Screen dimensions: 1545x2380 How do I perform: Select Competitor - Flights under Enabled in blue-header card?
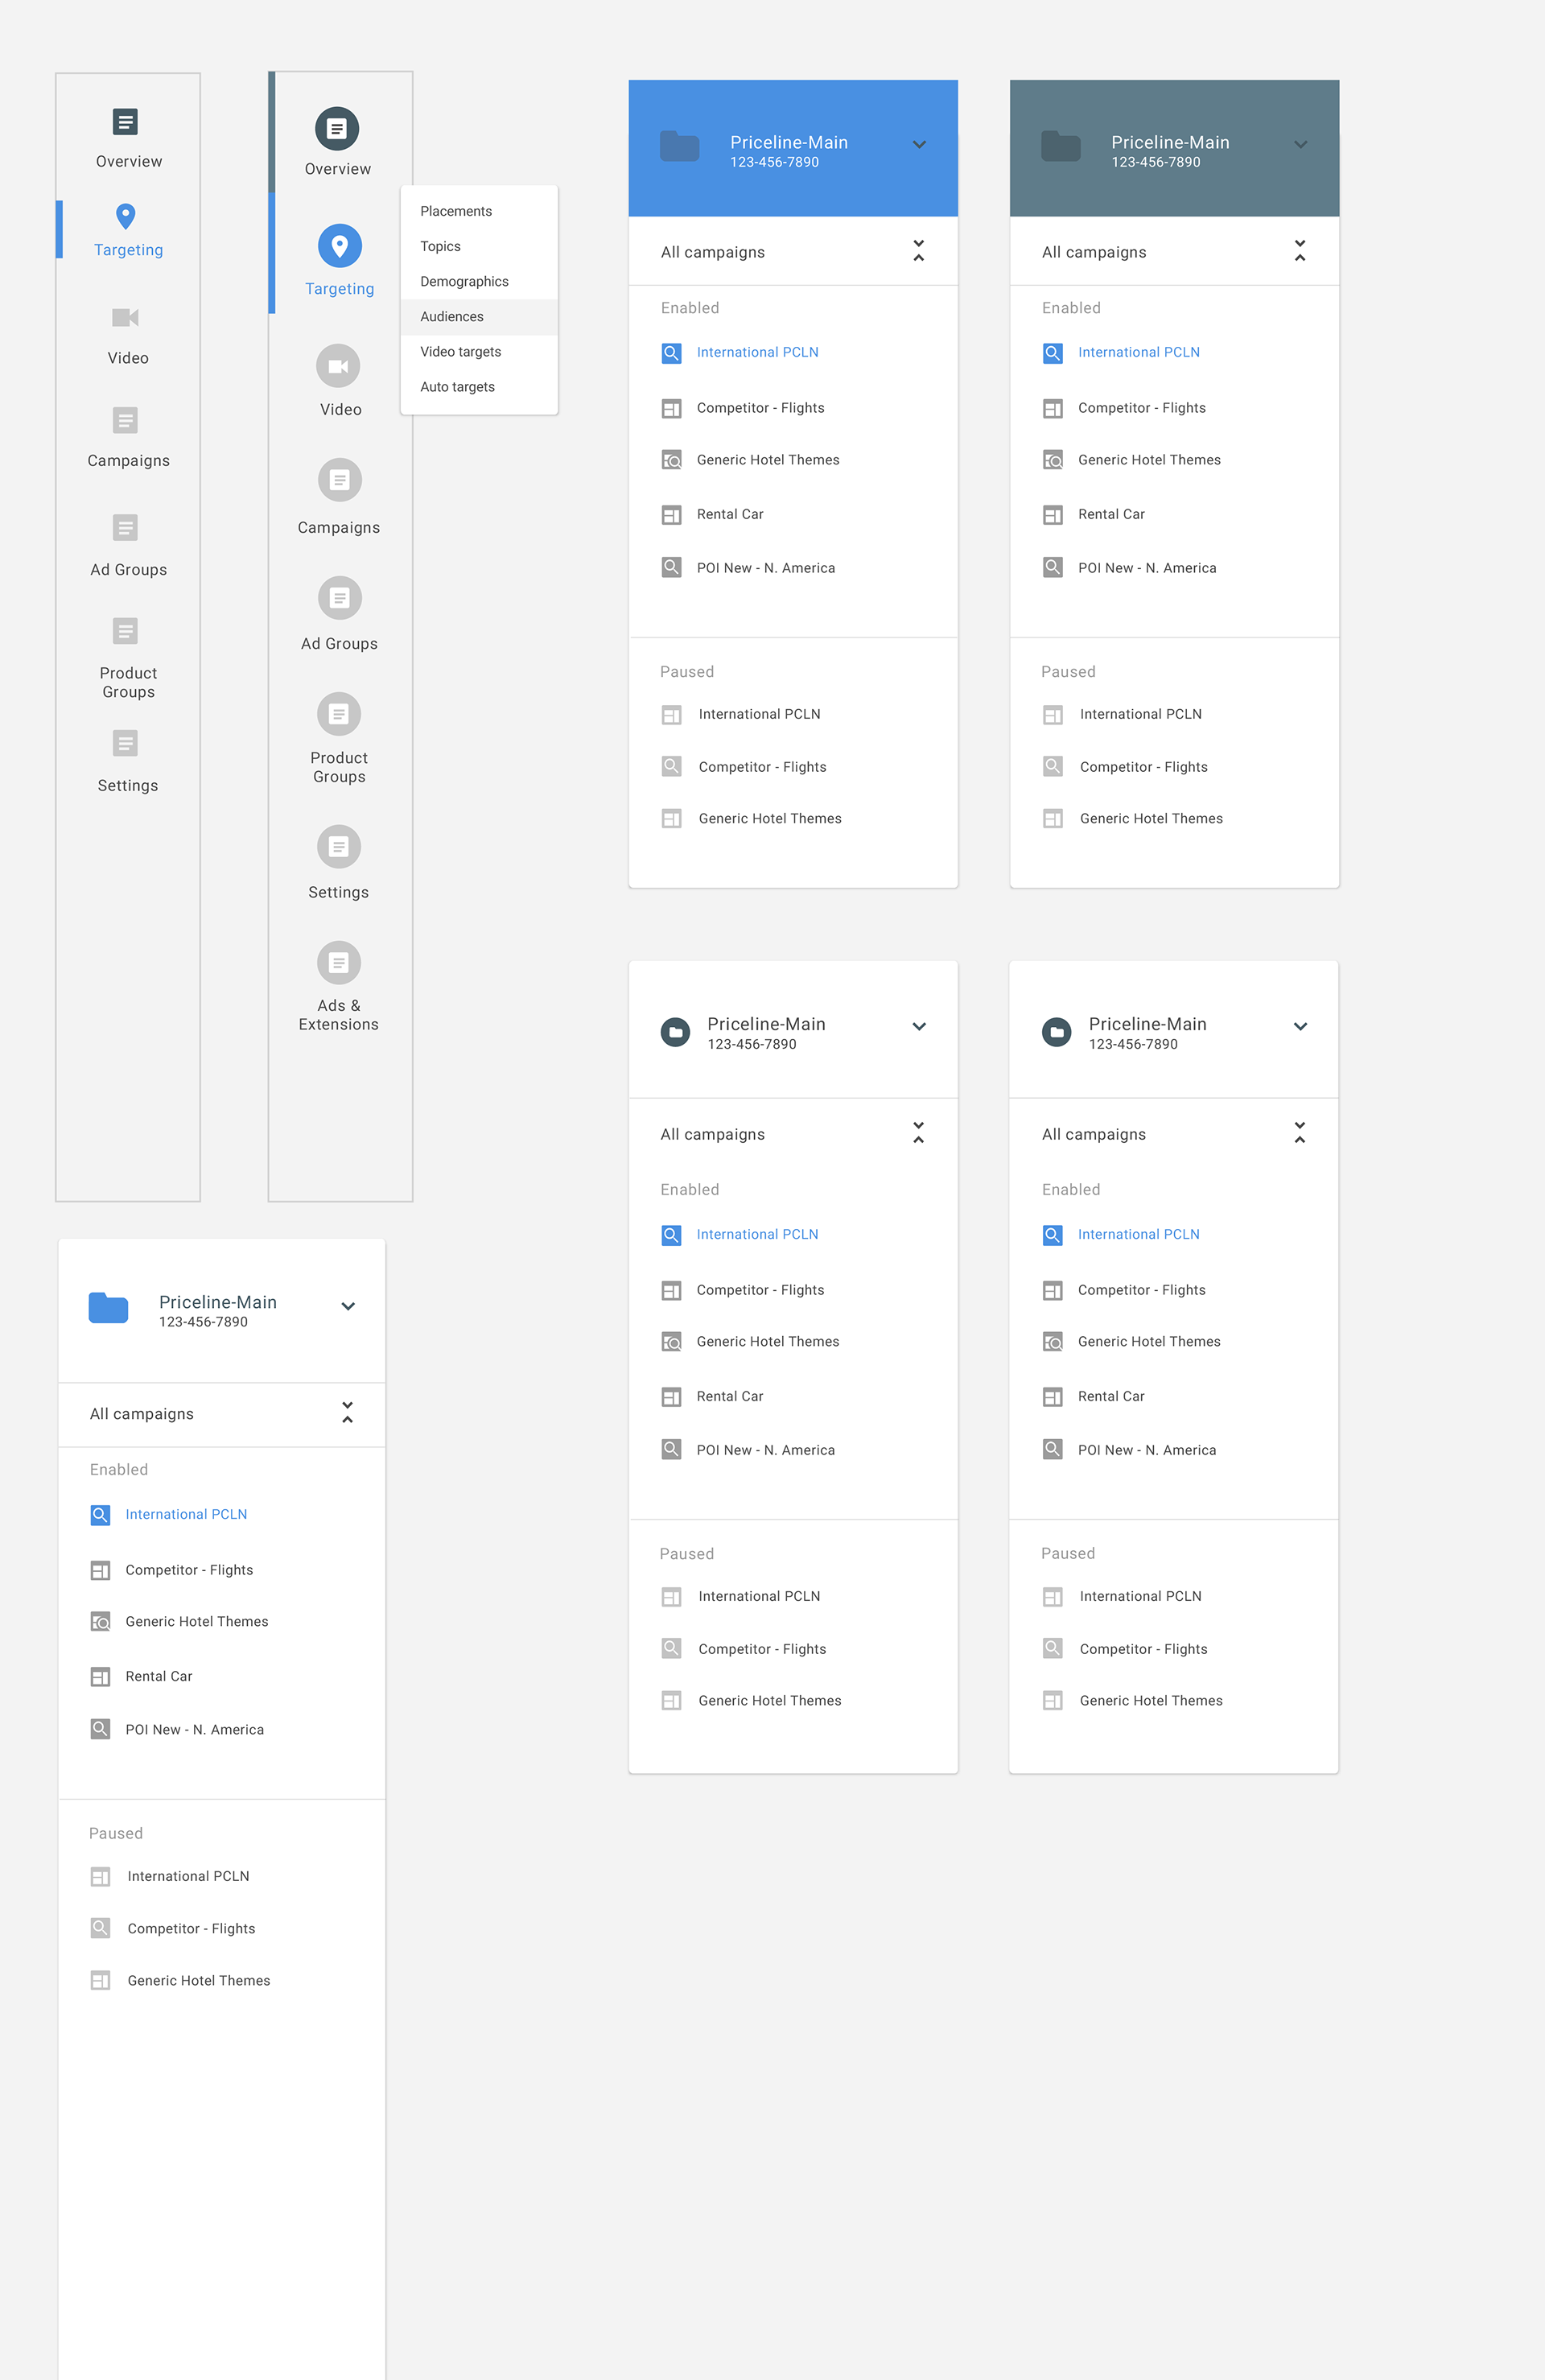point(760,408)
